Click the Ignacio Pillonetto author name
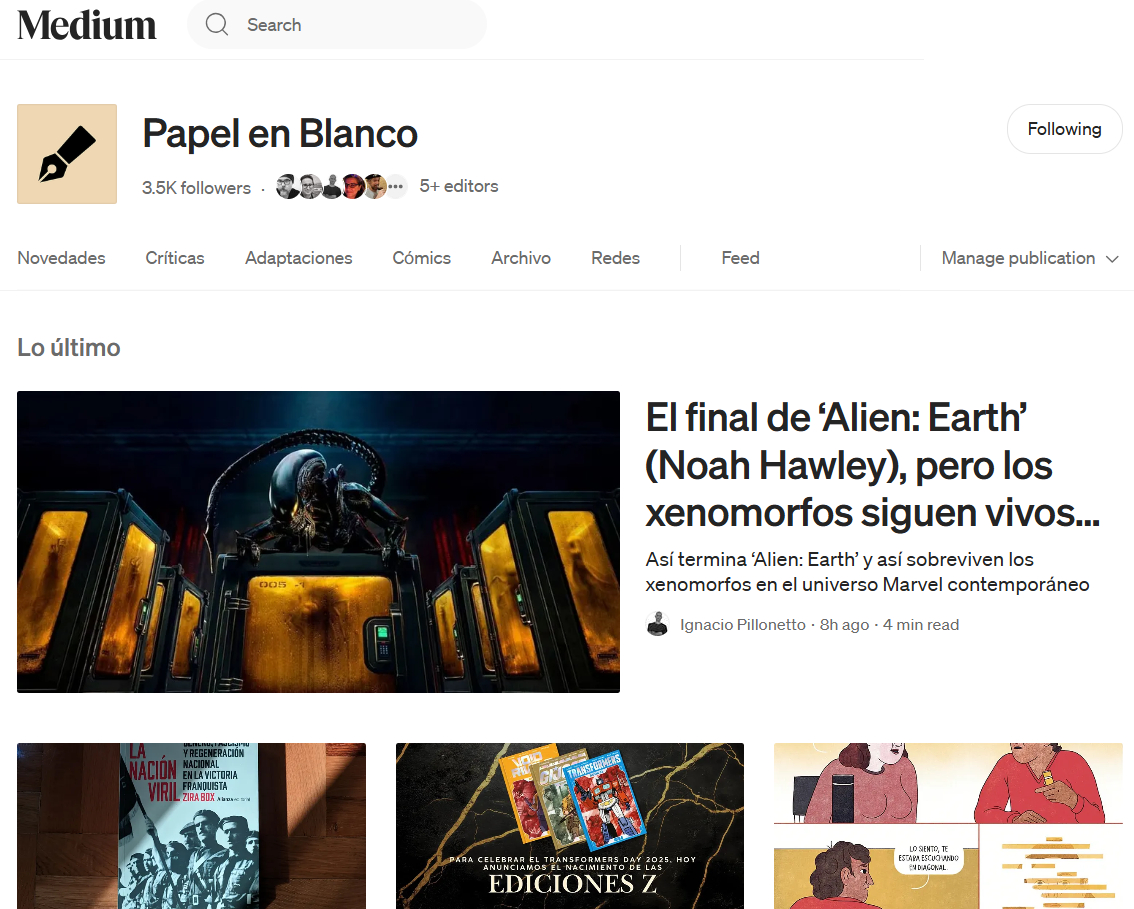Screen dimensions: 1134x909 click(743, 625)
